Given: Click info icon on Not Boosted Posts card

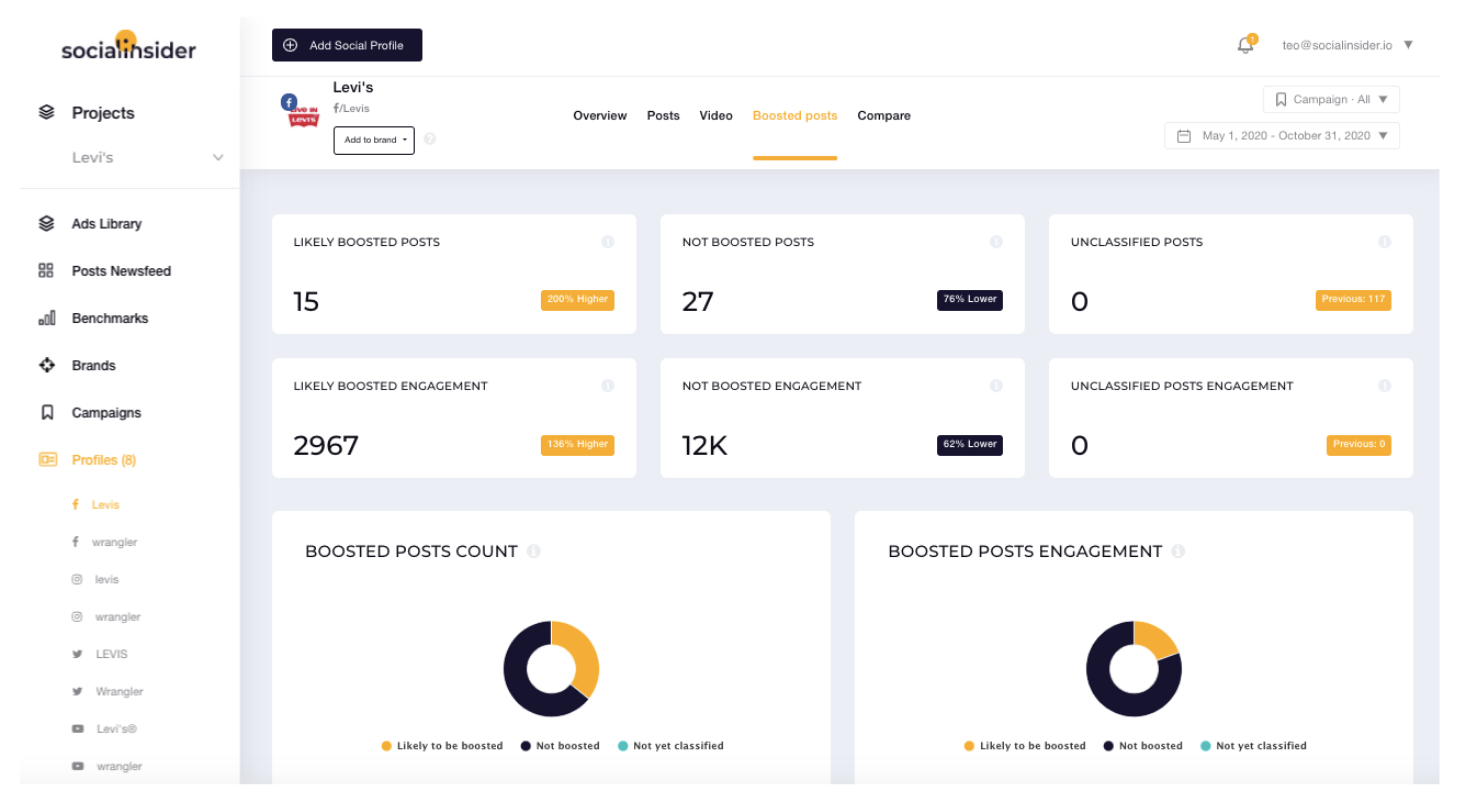Looking at the screenshot, I should click(x=996, y=242).
